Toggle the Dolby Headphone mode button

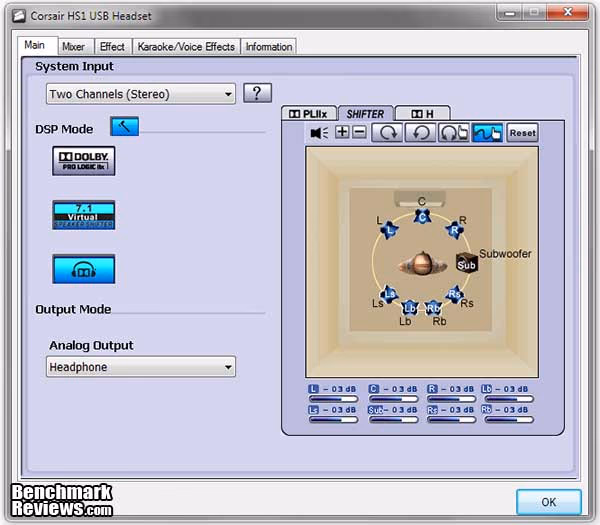83,269
